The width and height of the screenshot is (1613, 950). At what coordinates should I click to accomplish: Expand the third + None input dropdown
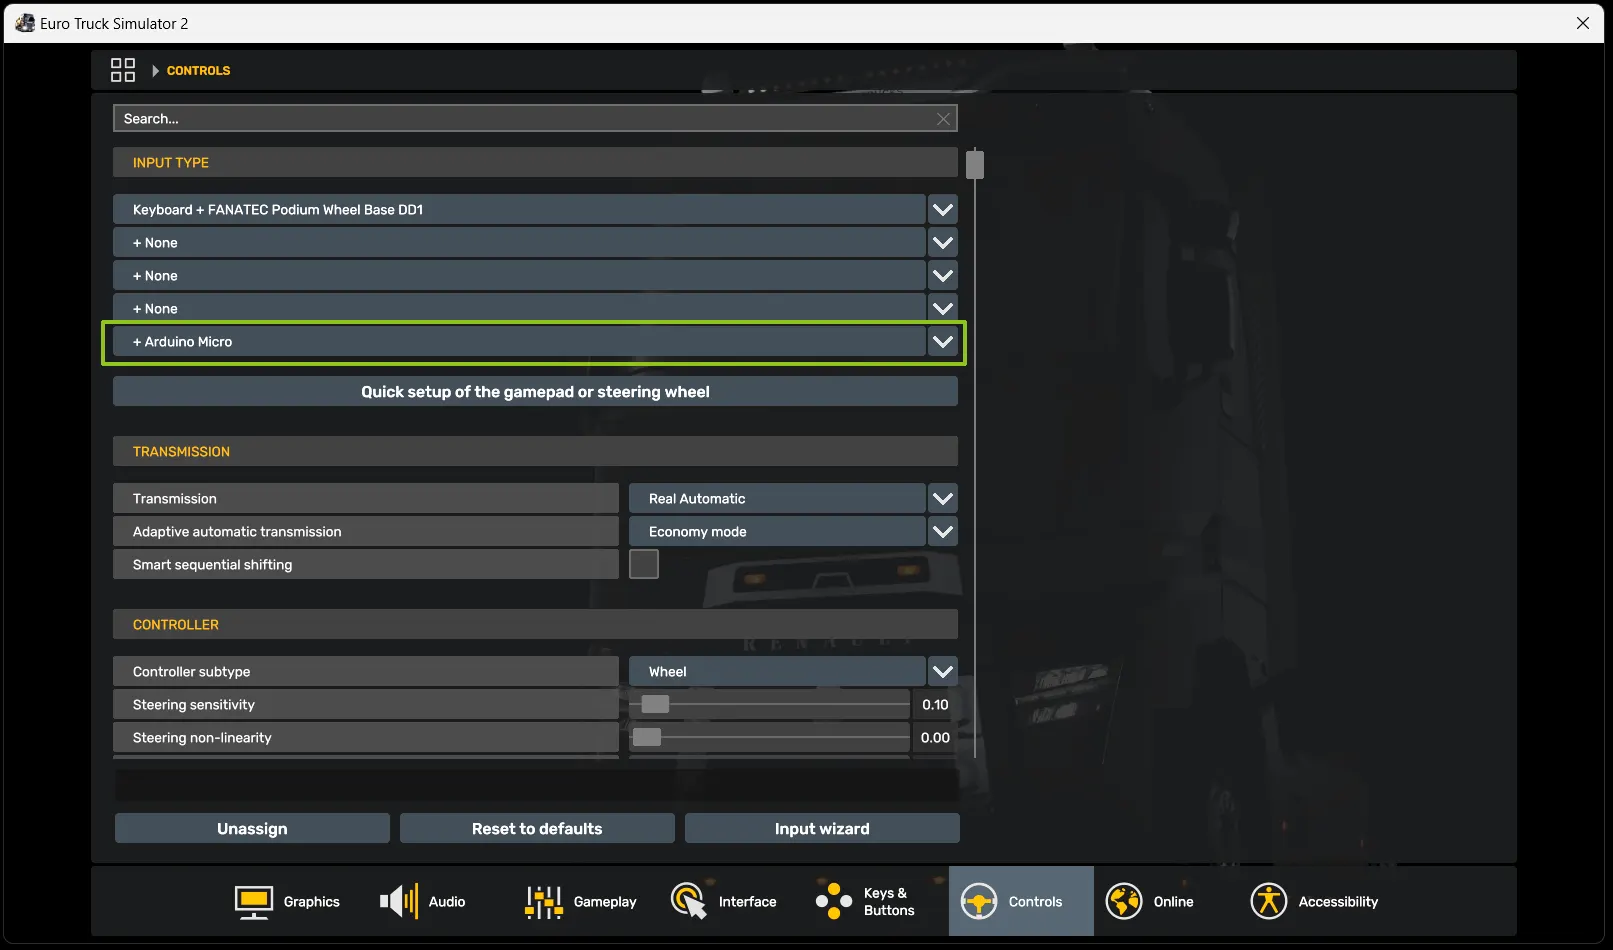(943, 308)
